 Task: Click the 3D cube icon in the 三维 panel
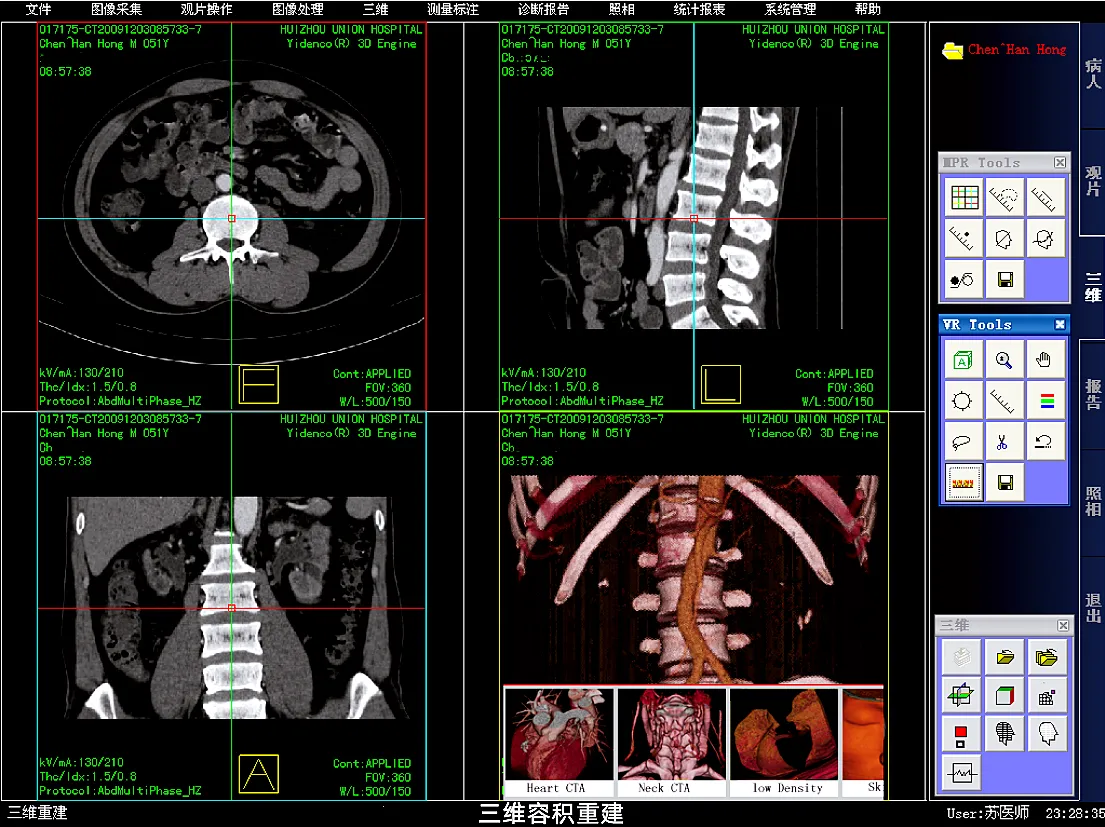pos(1005,696)
